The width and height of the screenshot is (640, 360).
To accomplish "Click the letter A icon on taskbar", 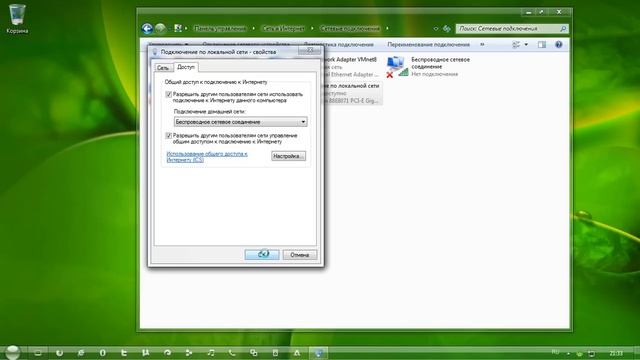I will 297,353.
